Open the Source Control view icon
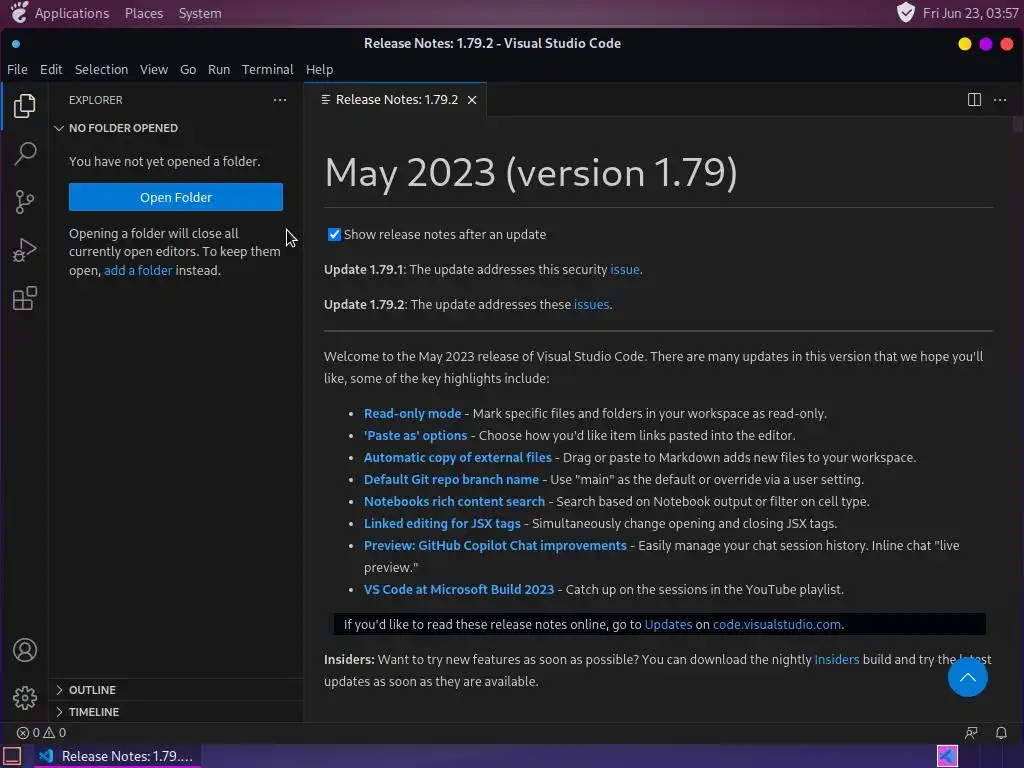 tap(24, 202)
